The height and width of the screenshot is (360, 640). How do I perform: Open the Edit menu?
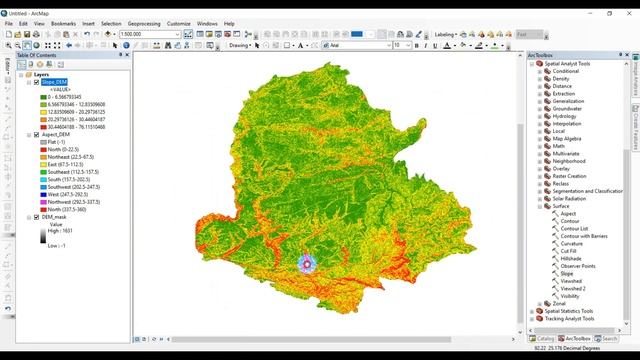coord(23,24)
